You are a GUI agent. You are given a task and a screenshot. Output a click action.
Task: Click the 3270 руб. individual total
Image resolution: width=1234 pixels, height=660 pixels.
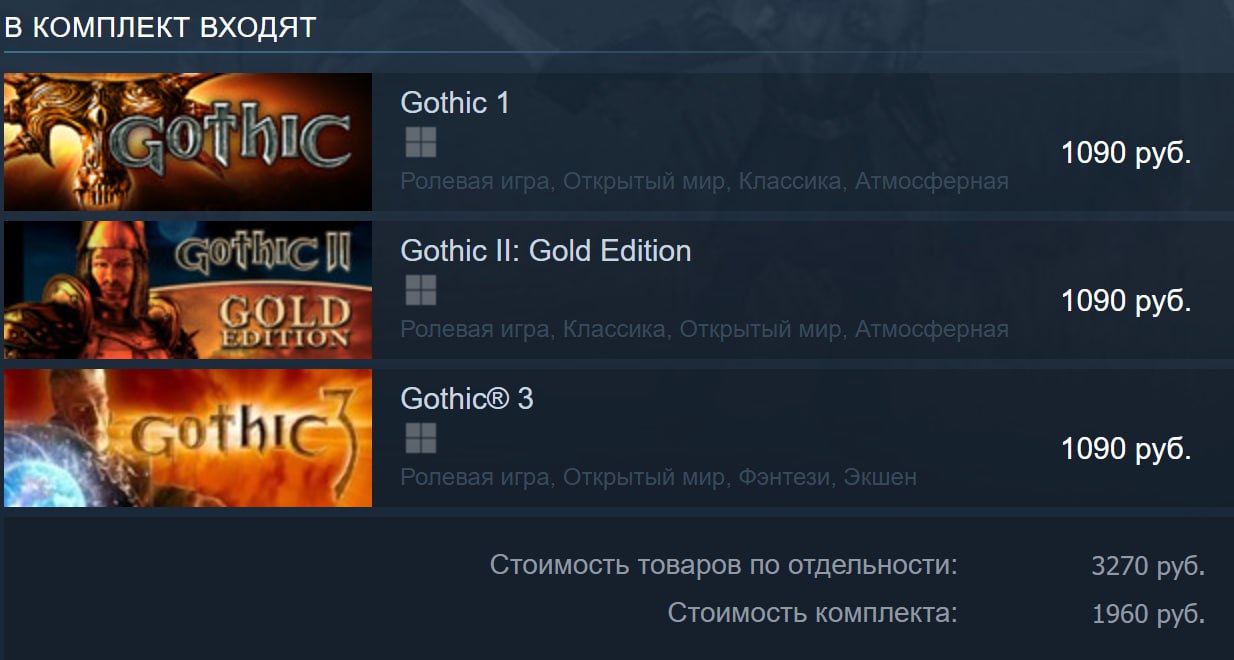(1148, 567)
